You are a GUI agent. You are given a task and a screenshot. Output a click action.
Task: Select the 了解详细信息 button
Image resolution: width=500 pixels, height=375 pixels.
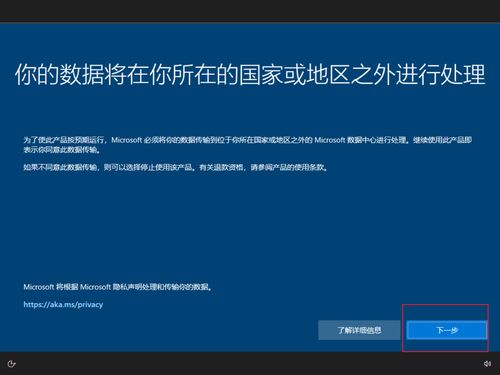(x=359, y=330)
